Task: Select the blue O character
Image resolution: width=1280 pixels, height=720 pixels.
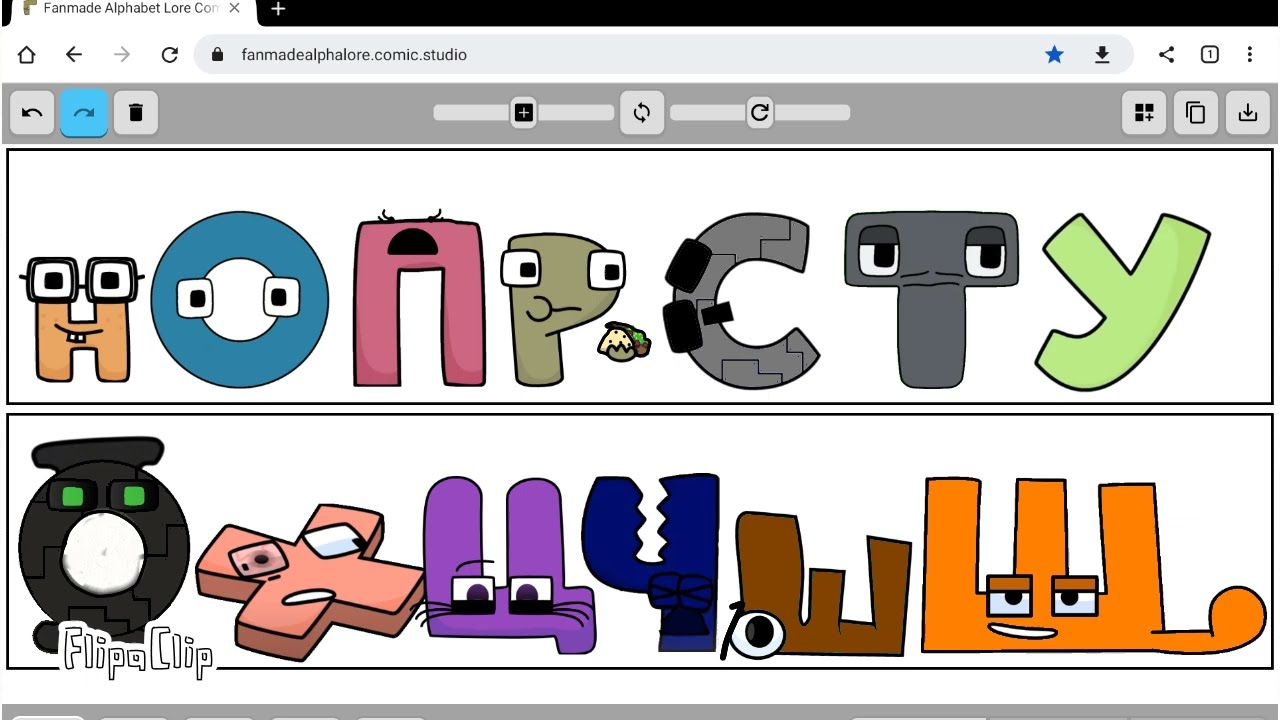Action: click(239, 299)
